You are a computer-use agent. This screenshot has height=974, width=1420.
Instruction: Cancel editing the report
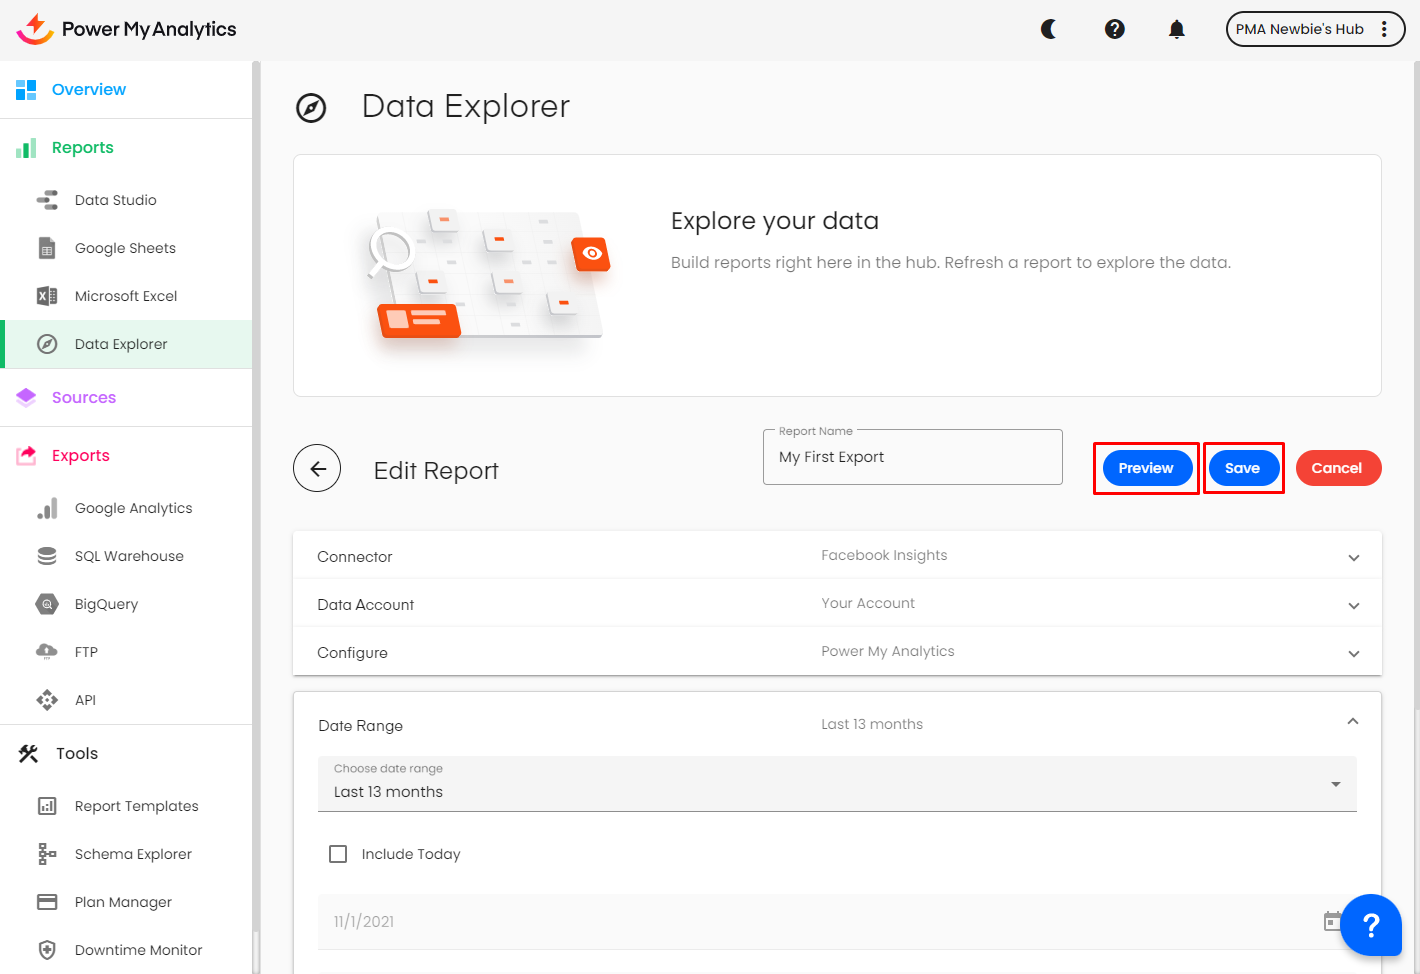point(1337,468)
